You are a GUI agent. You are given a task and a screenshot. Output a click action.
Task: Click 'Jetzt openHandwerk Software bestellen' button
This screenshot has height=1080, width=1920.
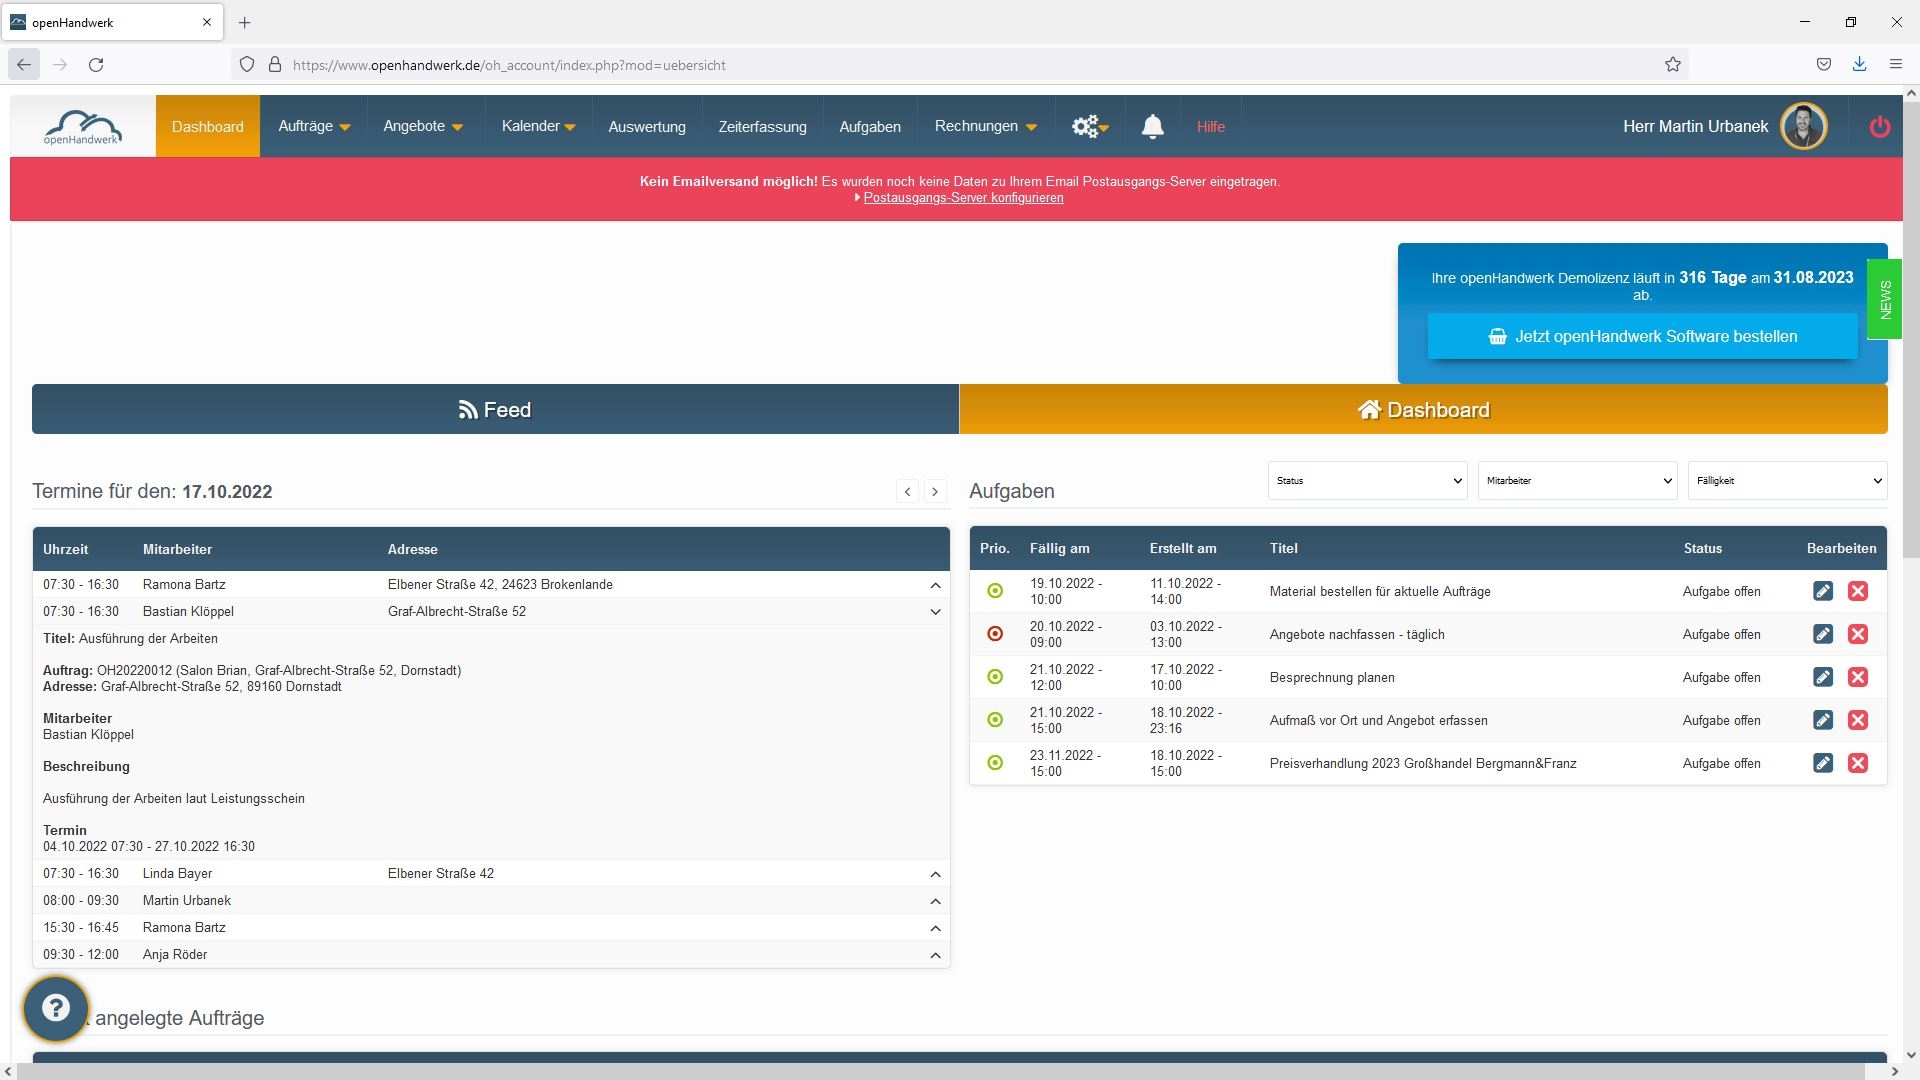point(1642,336)
